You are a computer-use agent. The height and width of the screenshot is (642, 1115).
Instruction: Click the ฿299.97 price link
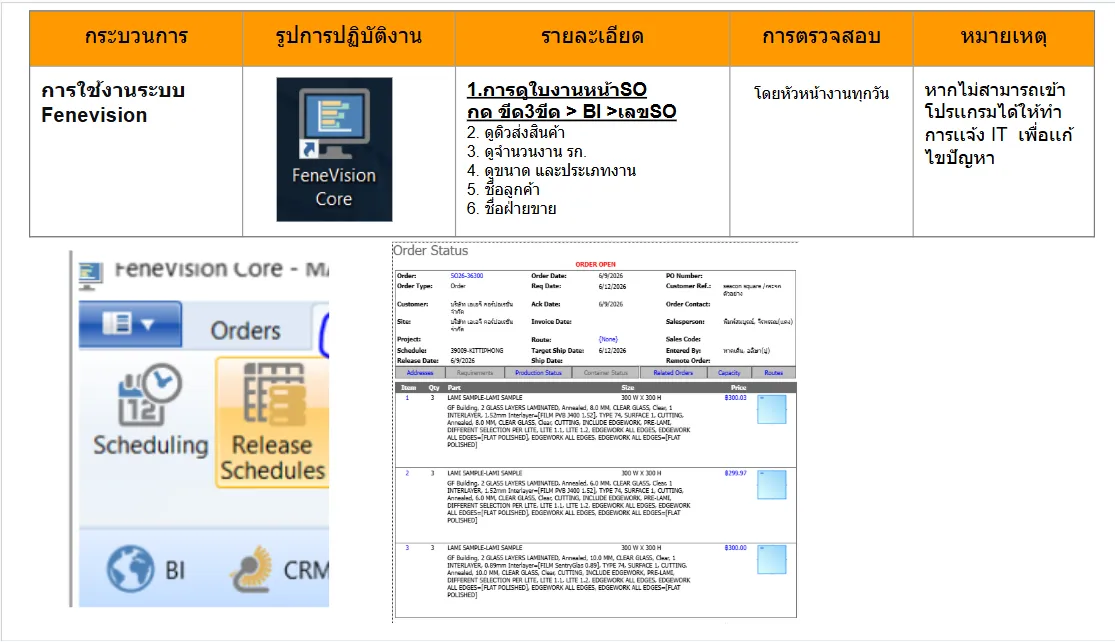(x=735, y=473)
